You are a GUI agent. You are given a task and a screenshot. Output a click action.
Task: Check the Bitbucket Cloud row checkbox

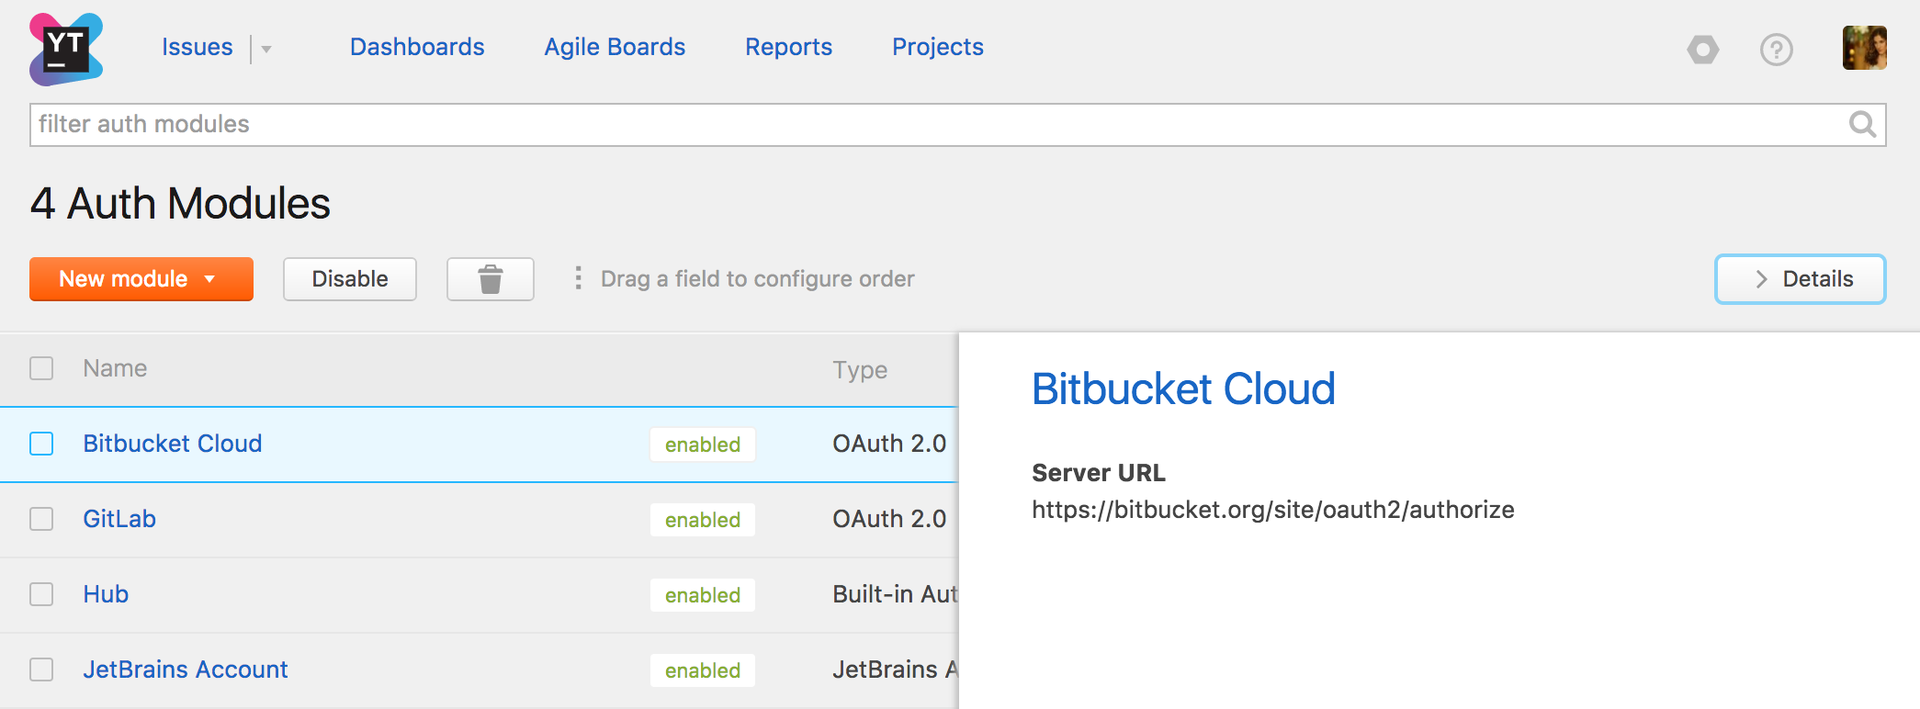click(42, 444)
